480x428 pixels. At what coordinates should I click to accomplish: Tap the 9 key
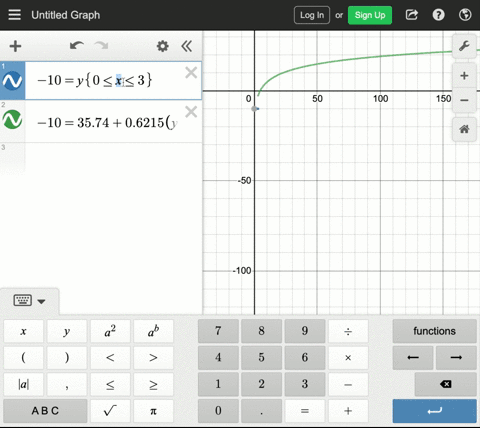click(x=305, y=331)
